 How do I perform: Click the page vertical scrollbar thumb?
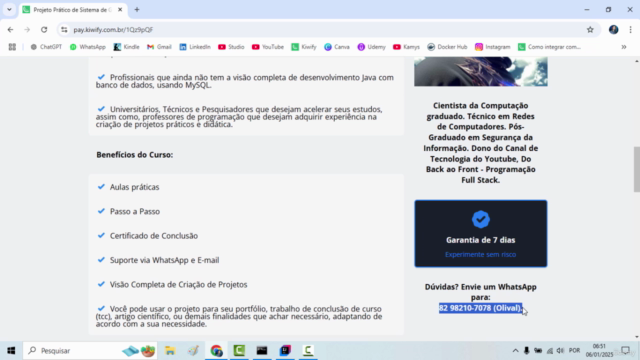[x=636, y=169]
